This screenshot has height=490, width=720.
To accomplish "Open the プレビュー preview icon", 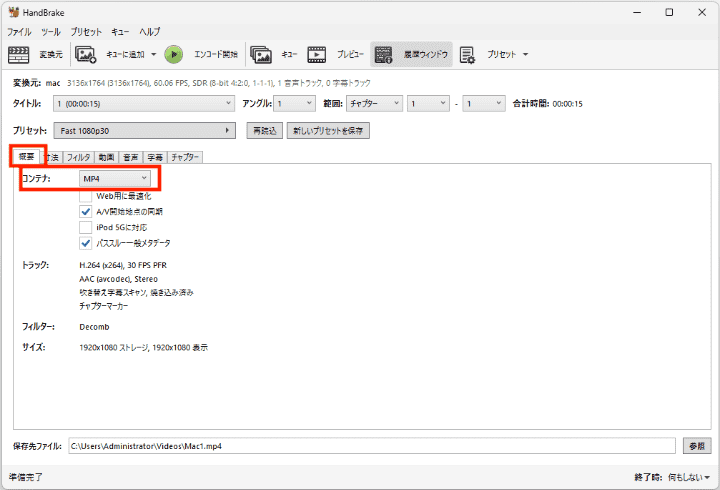I will 317,54.
